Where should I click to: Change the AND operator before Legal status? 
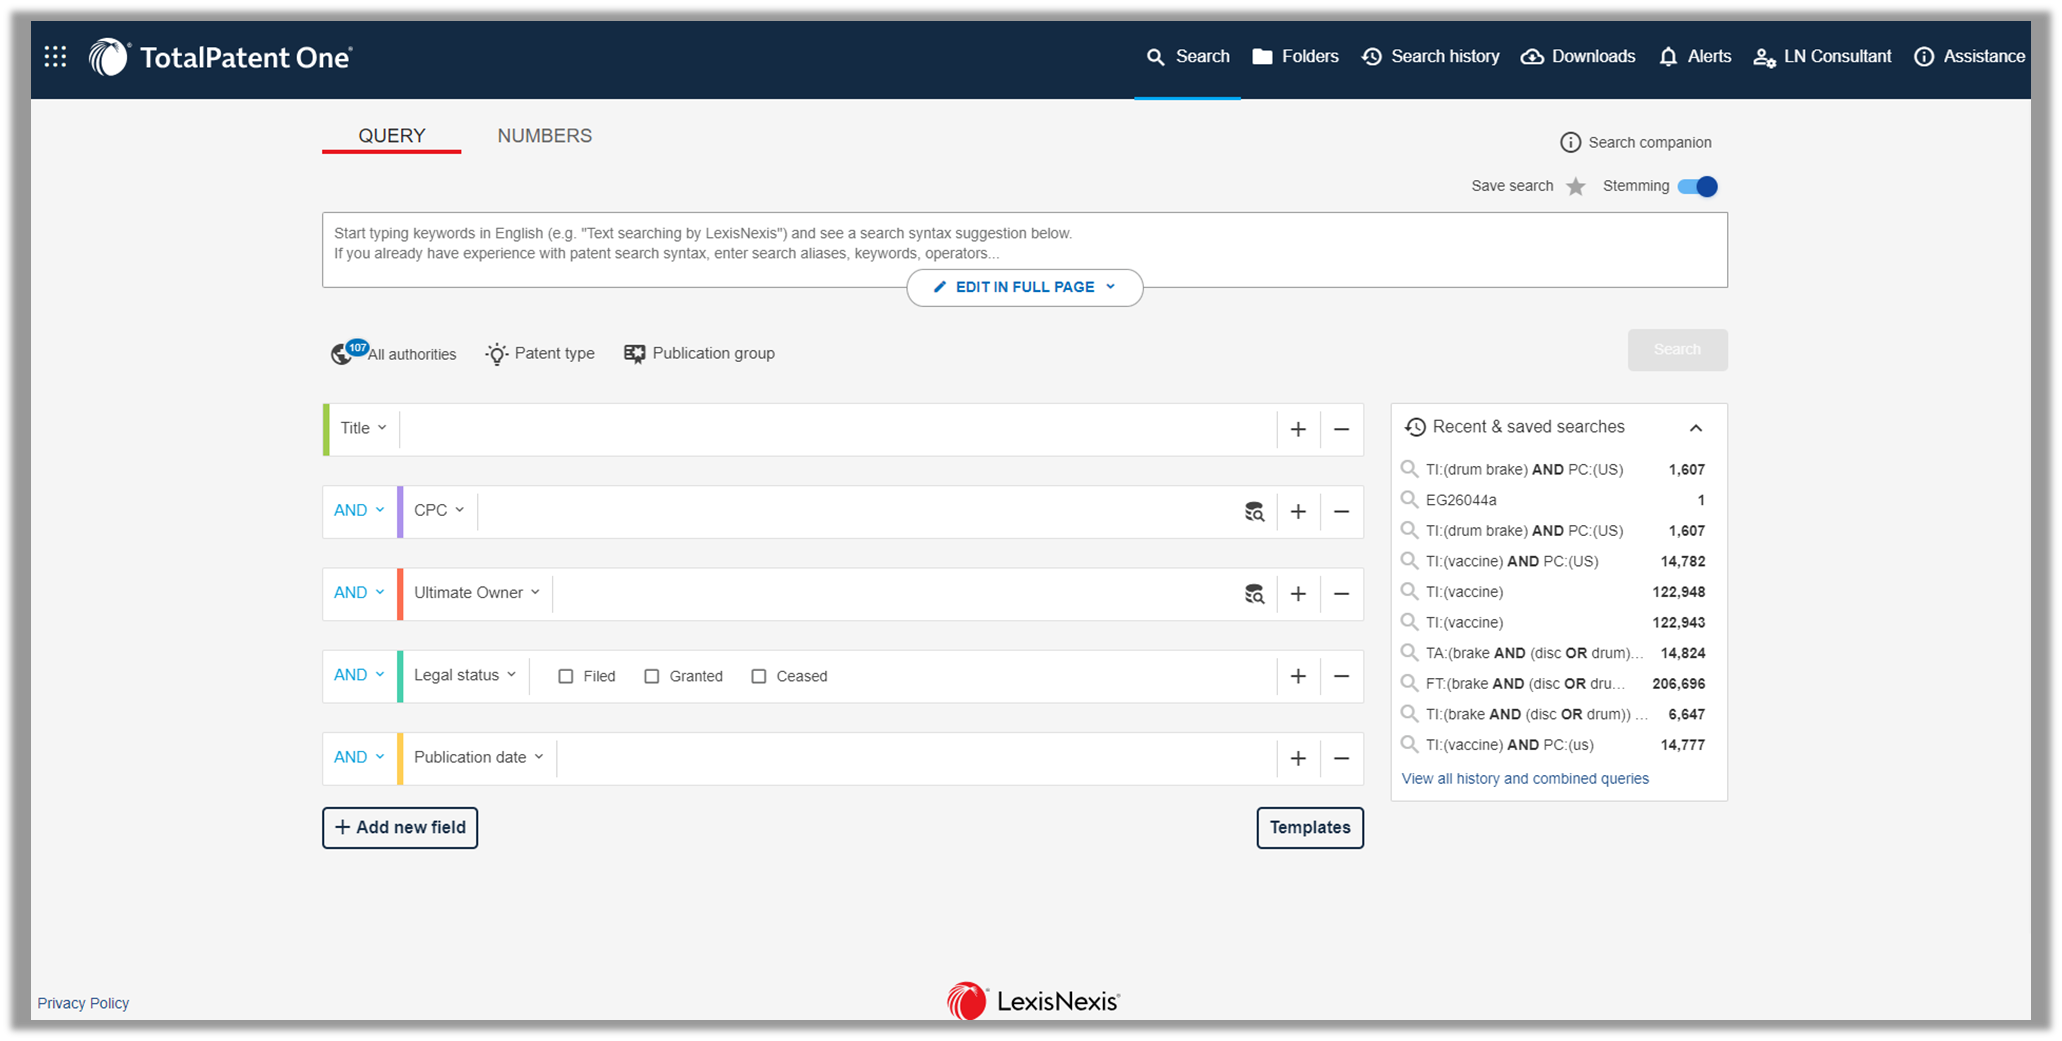[x=359, y=675]
